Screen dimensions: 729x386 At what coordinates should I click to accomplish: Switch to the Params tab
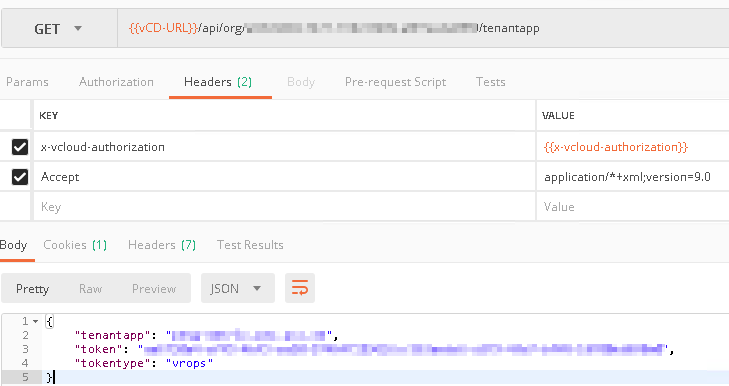click(x=27, y=82)
